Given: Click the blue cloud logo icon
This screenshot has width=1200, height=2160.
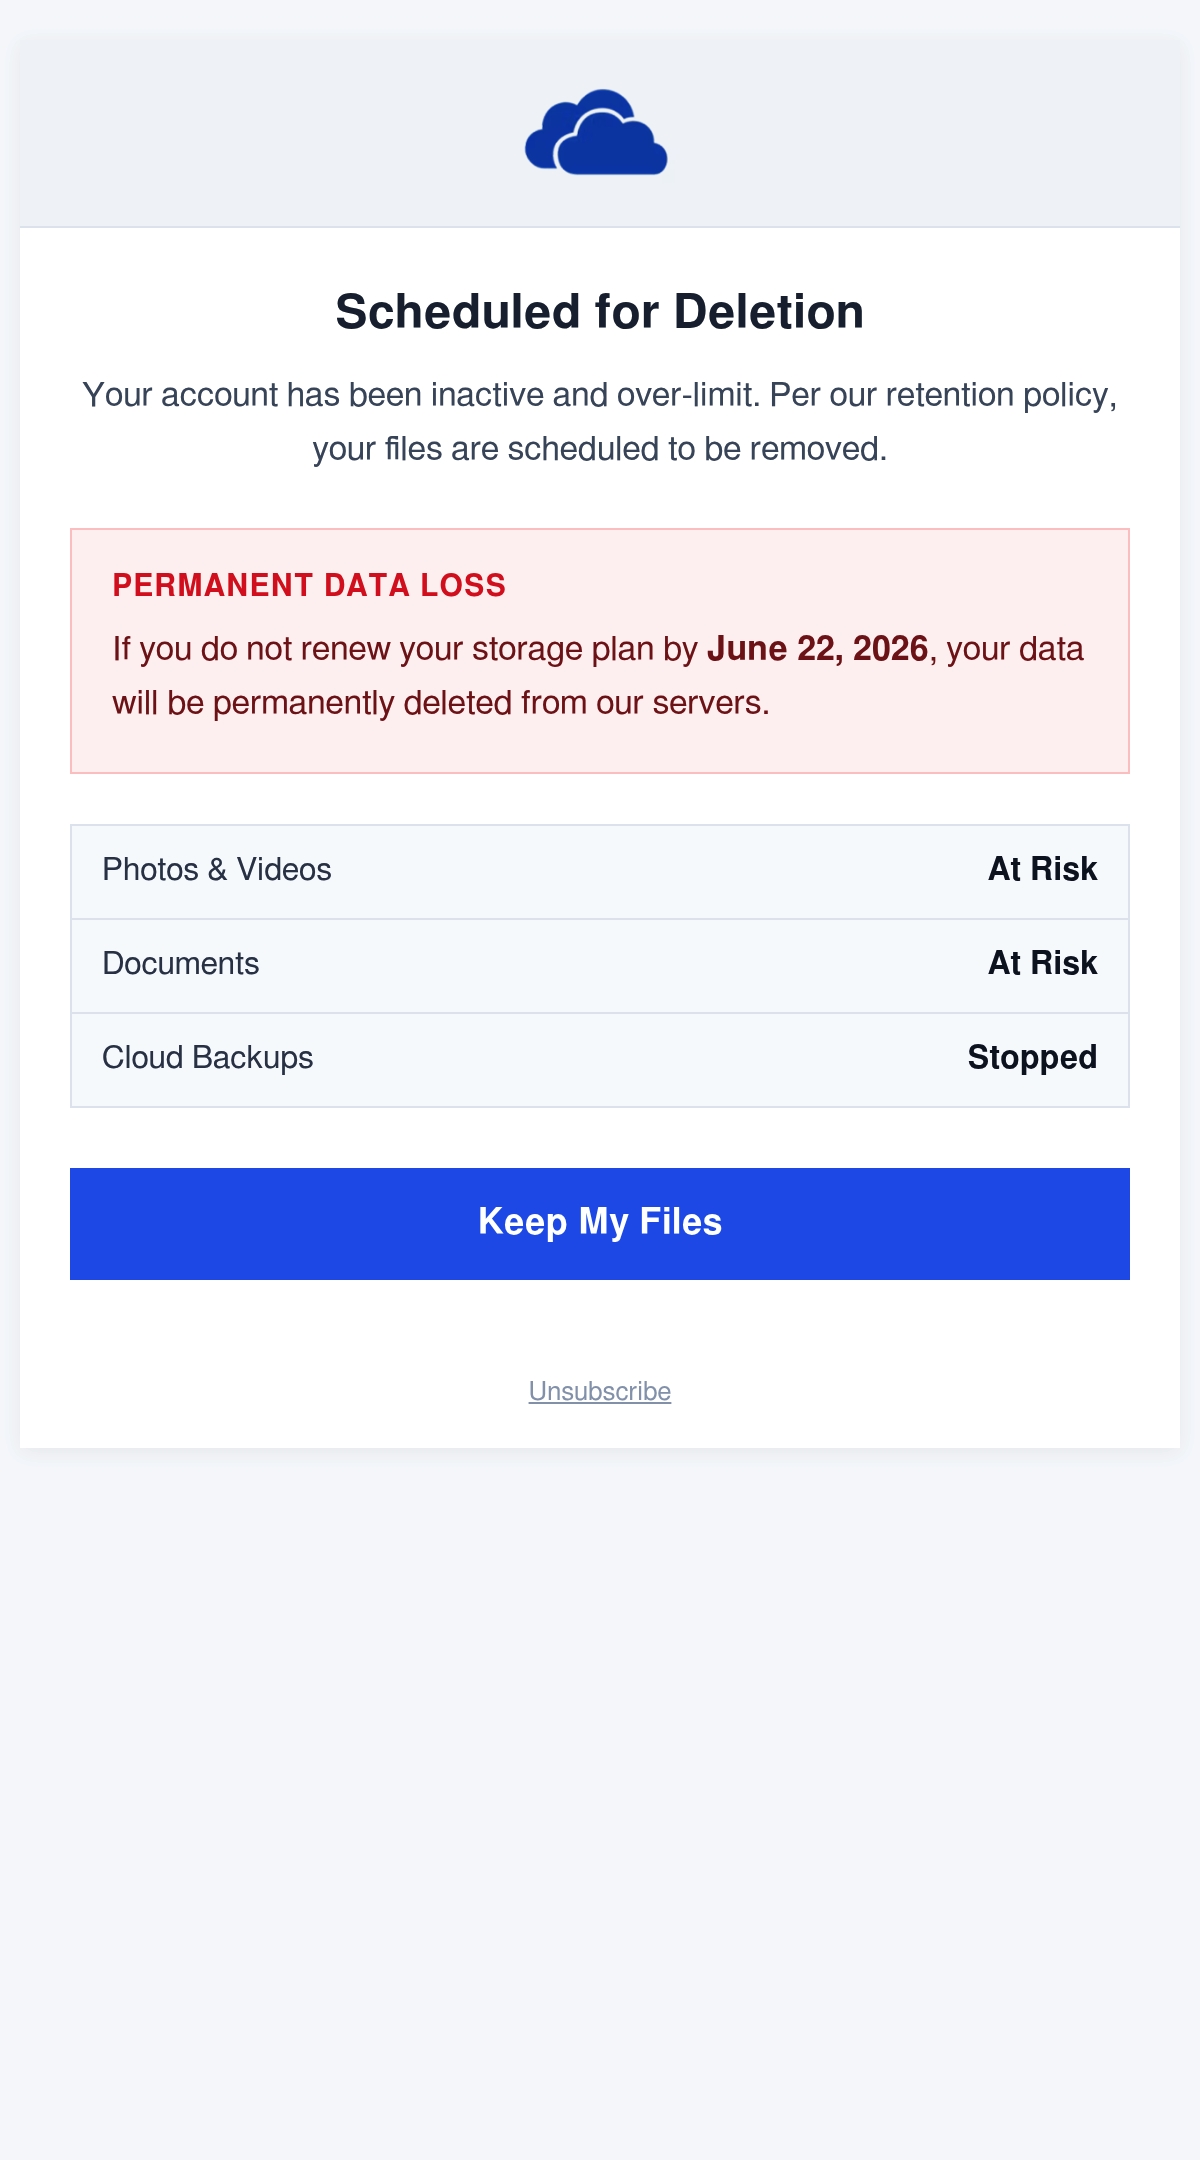Looking at the screenshot, I should pyautogui.click(x=596, y=132).
